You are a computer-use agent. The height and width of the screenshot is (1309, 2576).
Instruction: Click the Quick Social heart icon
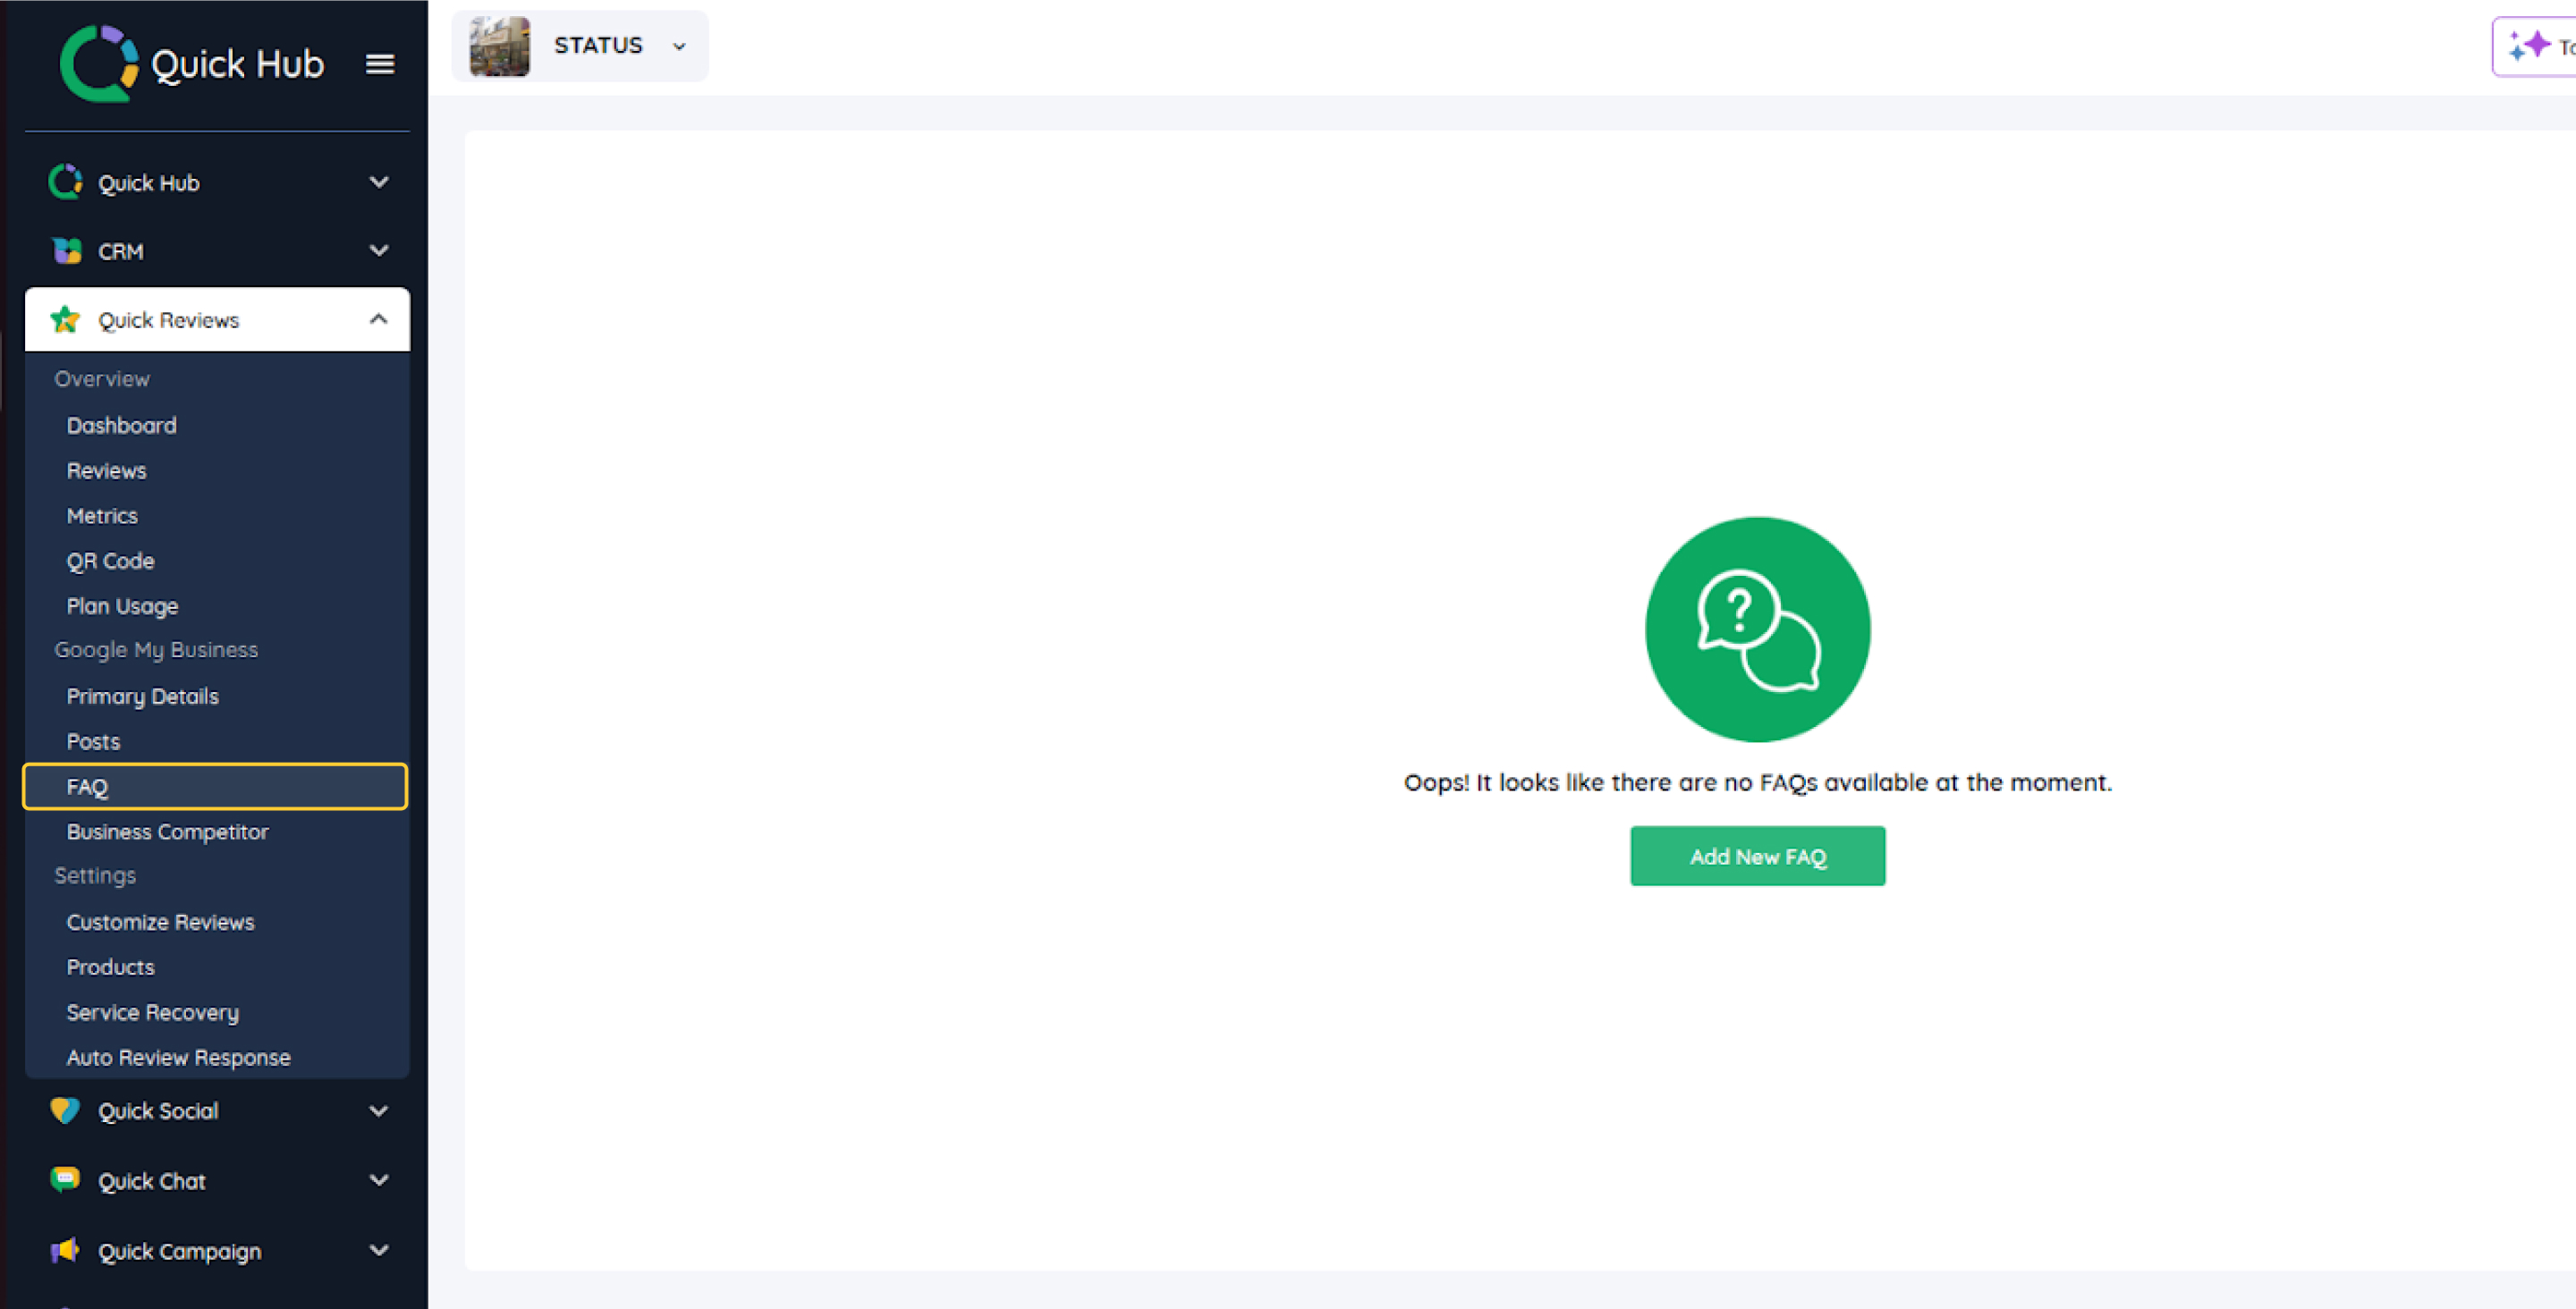point(65,1111)
